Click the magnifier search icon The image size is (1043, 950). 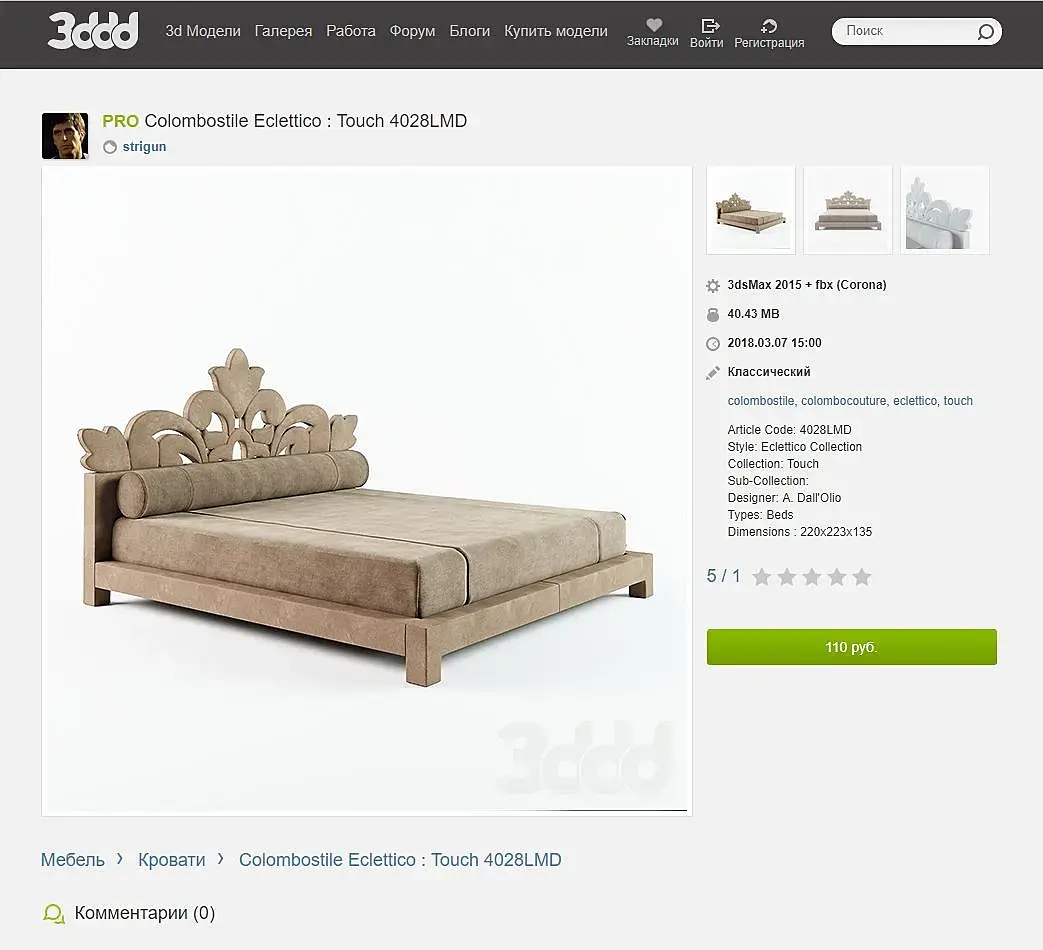pyautogui.click(x=986, y=31)
